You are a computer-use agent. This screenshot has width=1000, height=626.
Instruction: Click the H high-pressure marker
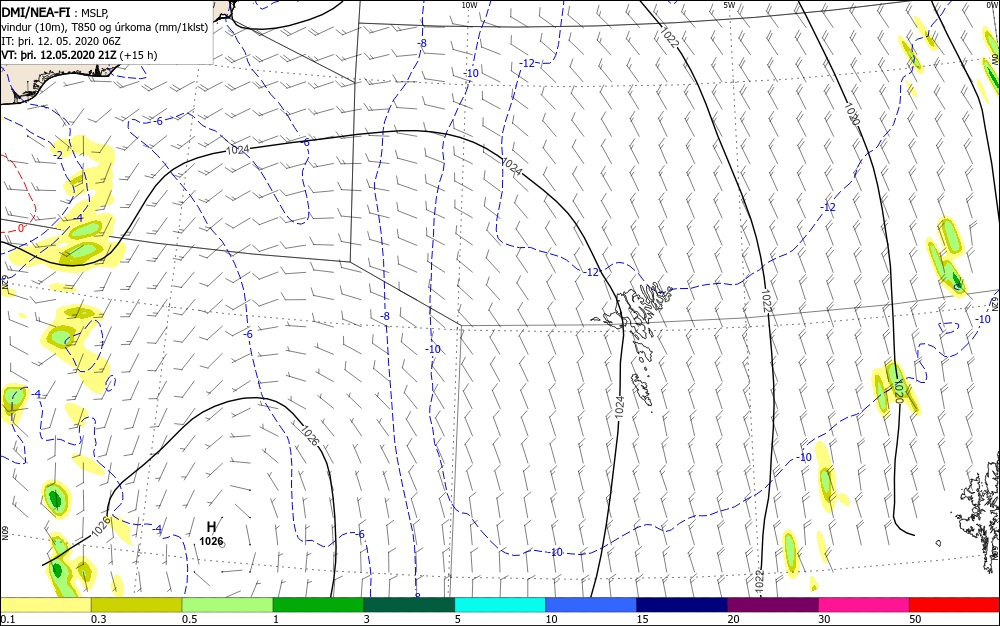coord(212,527)
